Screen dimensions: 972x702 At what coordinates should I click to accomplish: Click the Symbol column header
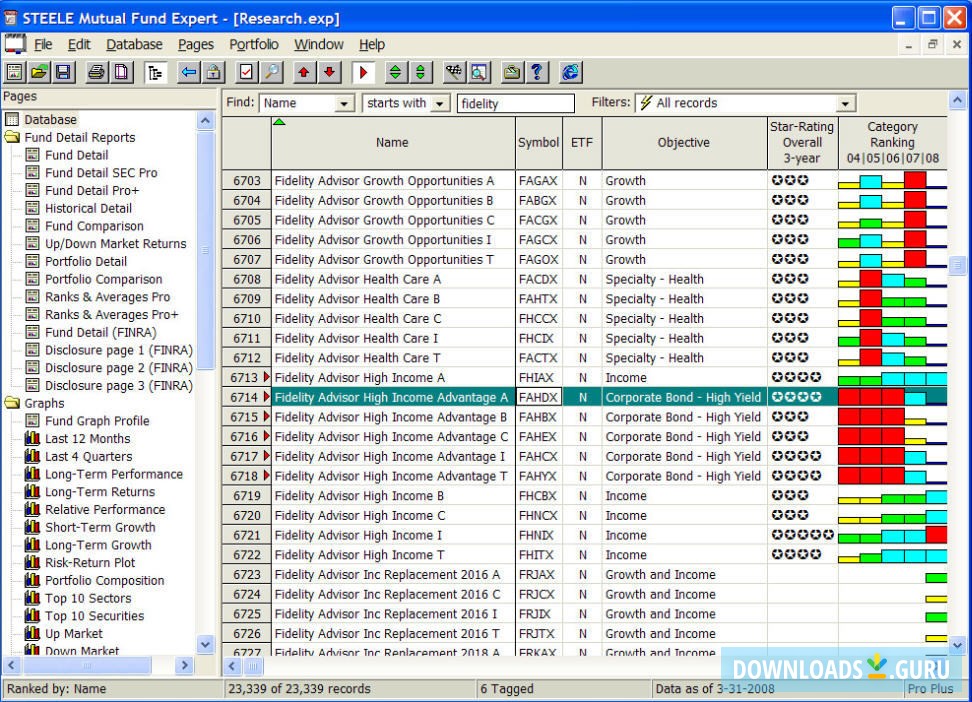538,142
